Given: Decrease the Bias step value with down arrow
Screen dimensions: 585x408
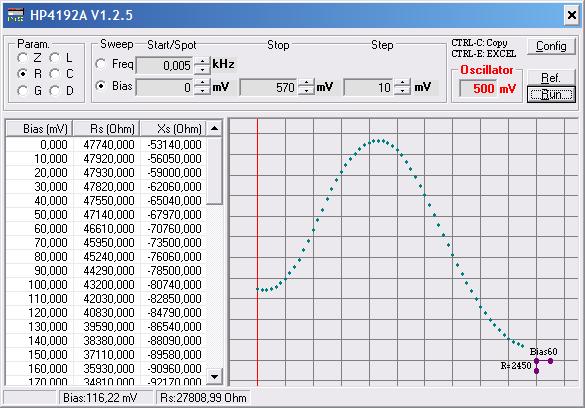Looking at the screenshot, I should (x=402, y=91).
